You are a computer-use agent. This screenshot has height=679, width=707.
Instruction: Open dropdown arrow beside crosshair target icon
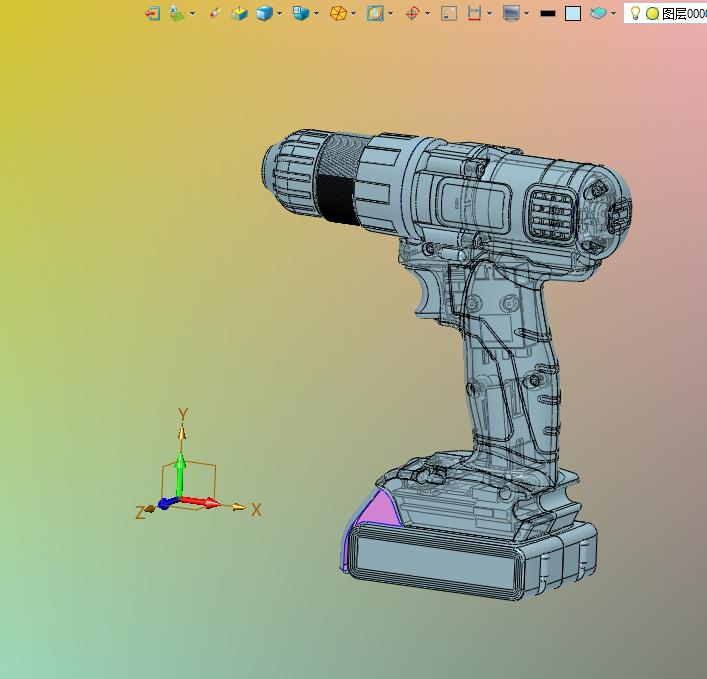[427, 14]
